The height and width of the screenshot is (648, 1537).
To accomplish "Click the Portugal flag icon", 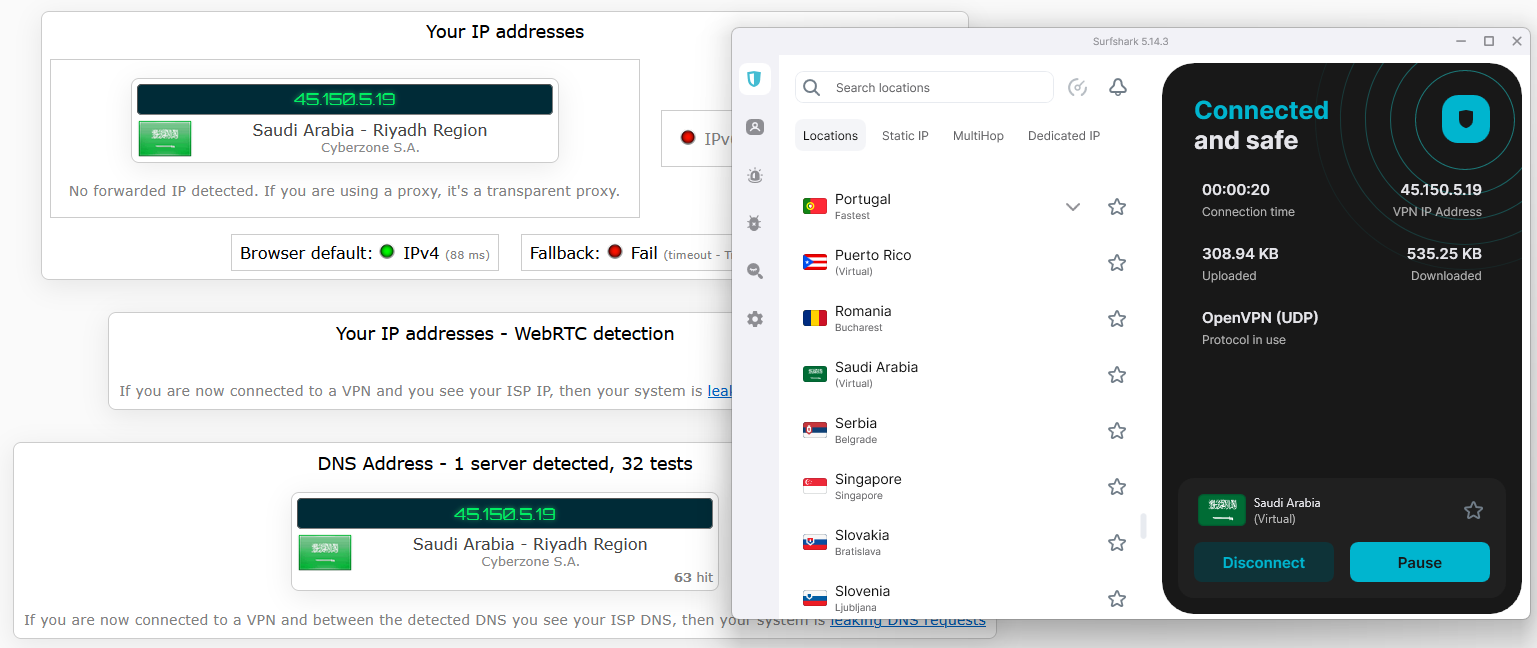I will click(815, 207).
